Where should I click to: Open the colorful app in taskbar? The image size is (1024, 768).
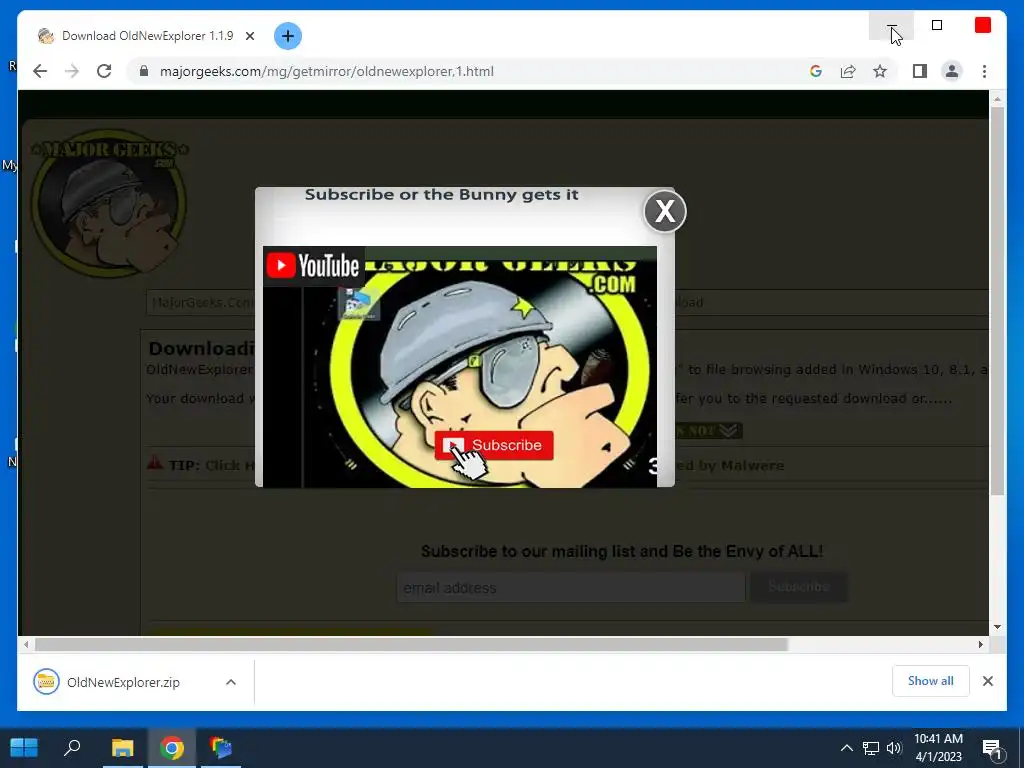point(221,747)
